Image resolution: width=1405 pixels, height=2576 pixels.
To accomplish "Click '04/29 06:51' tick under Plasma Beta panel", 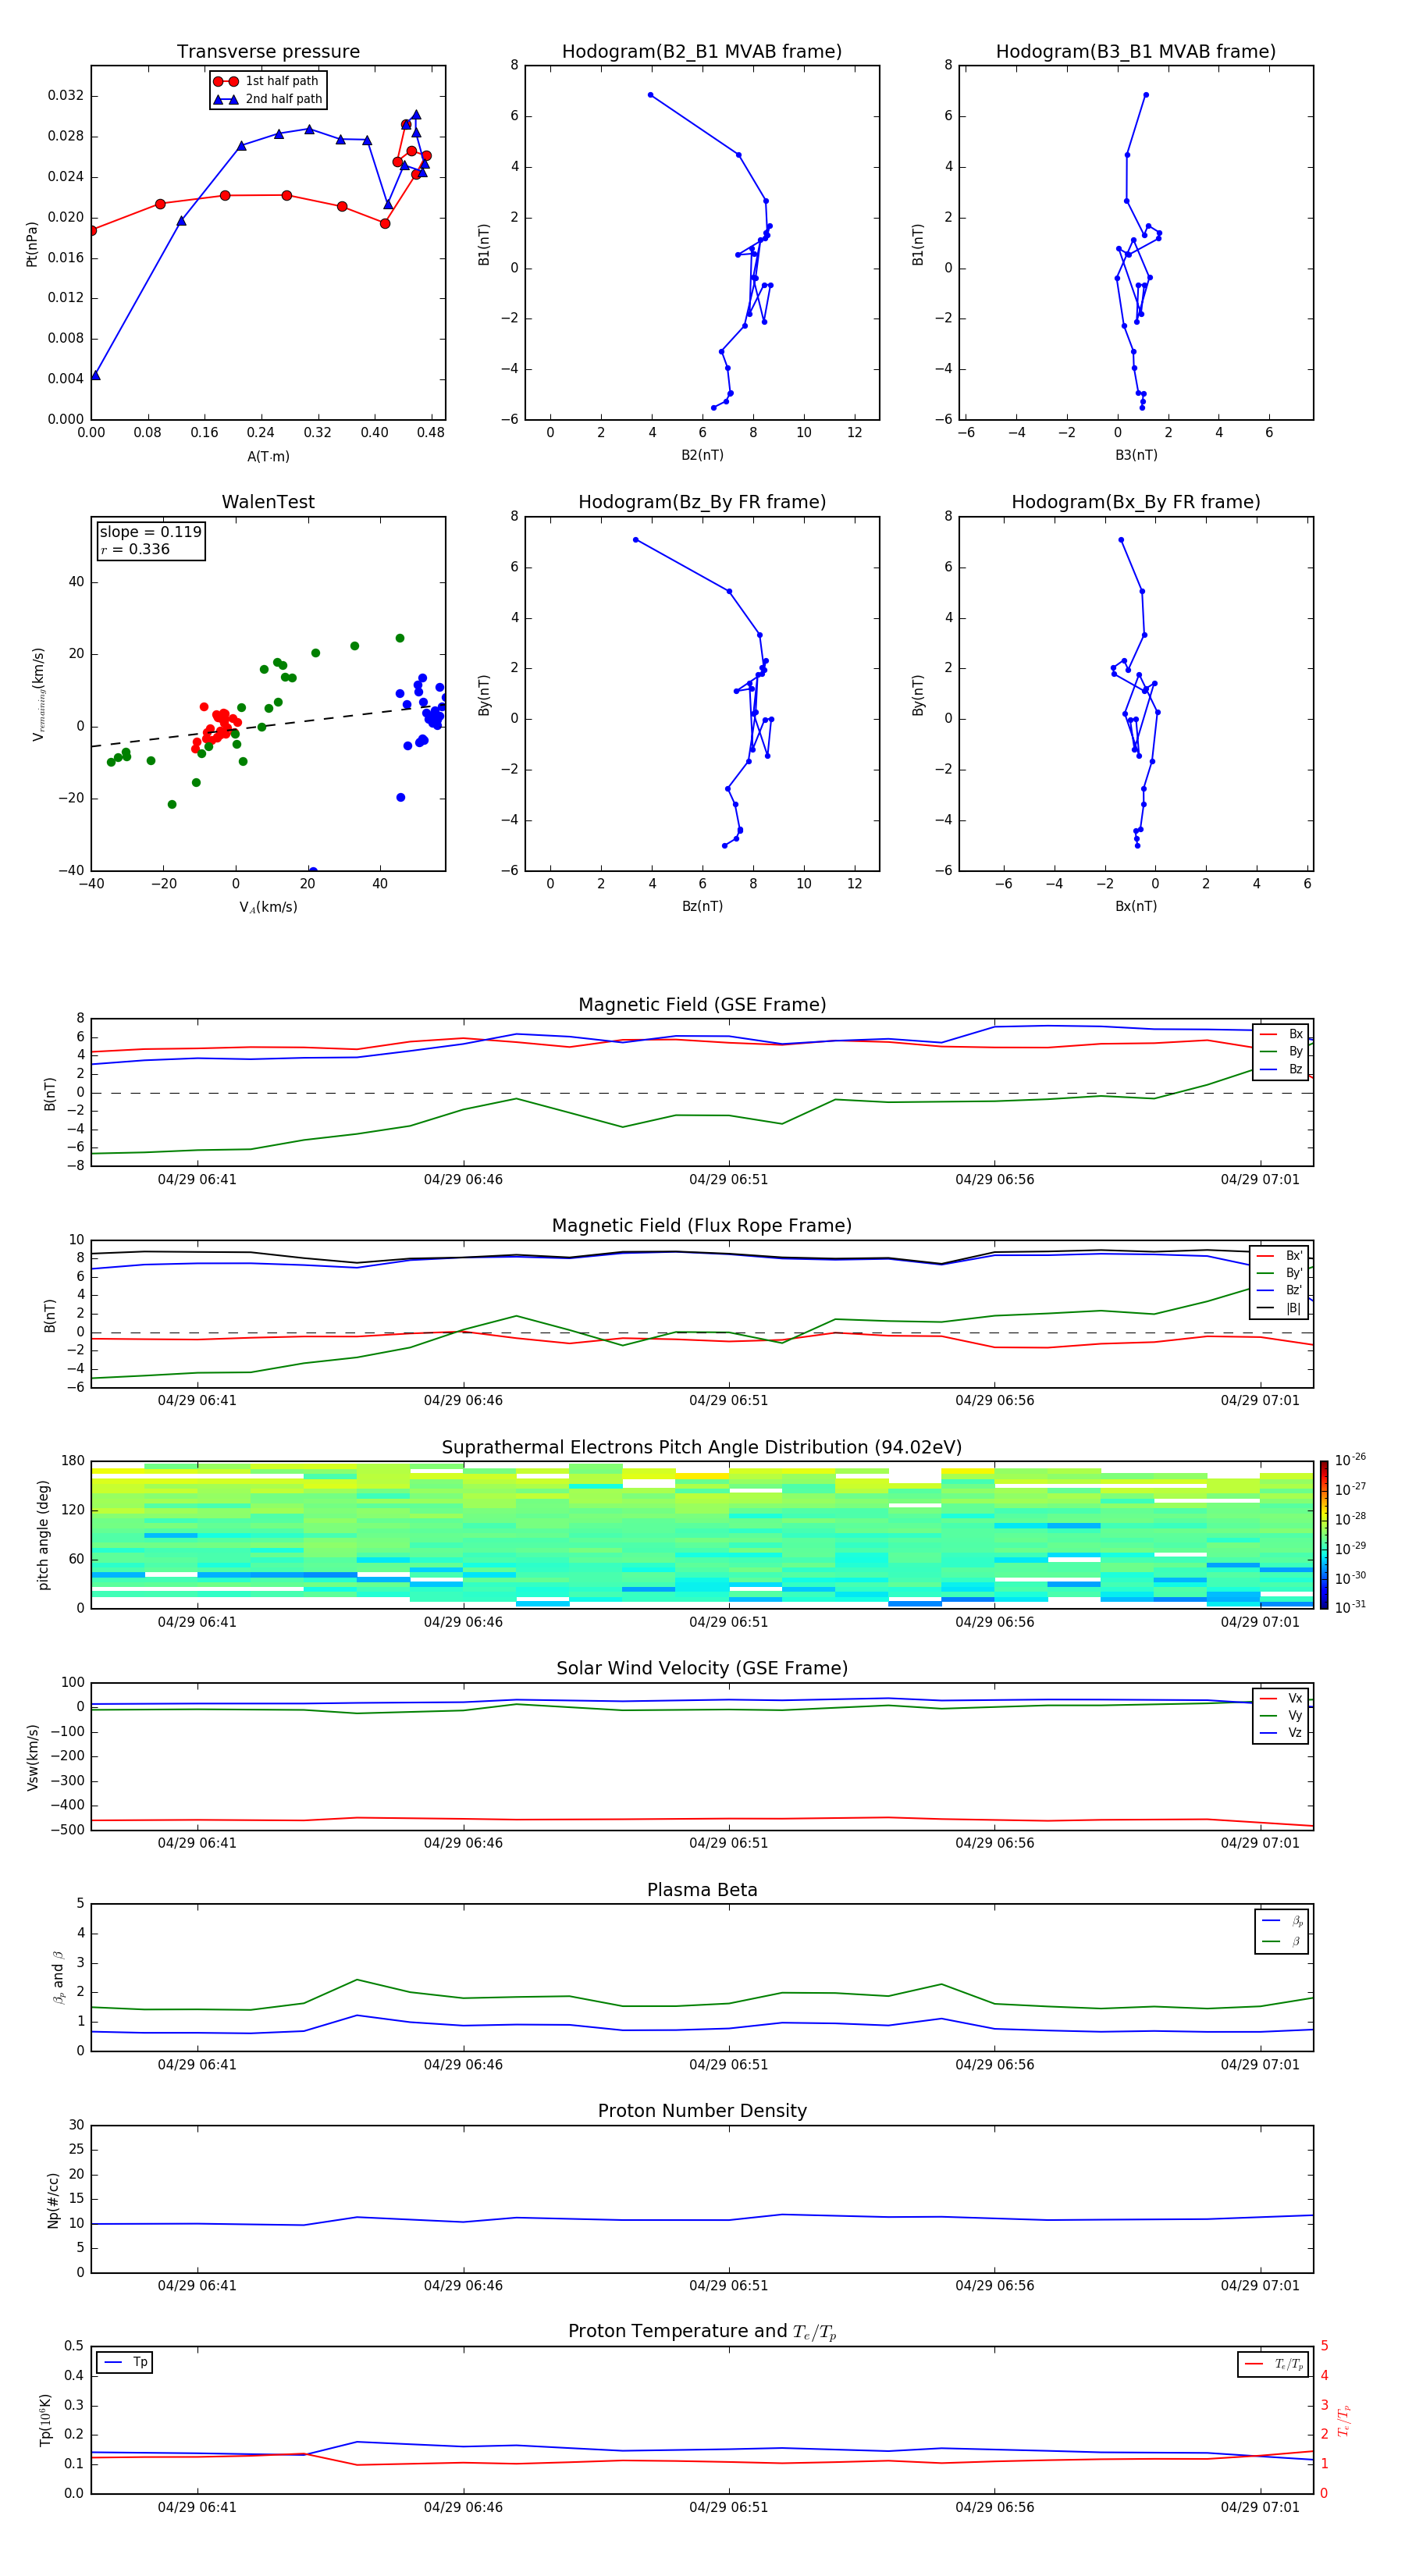I will coord(729,2065).
